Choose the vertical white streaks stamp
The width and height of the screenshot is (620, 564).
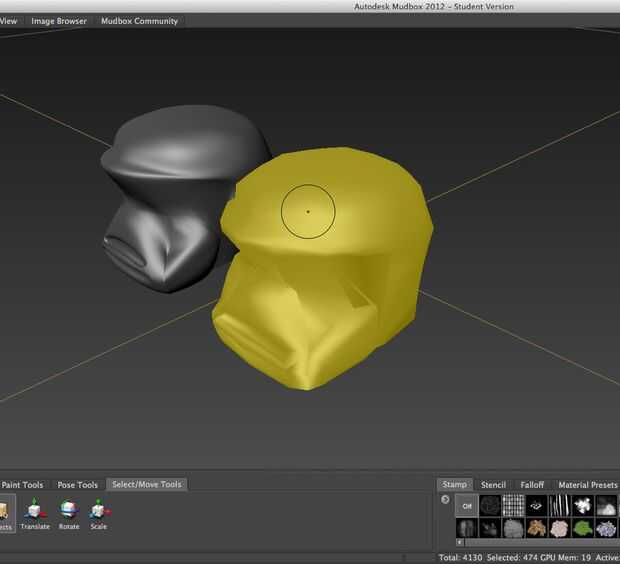560,506
